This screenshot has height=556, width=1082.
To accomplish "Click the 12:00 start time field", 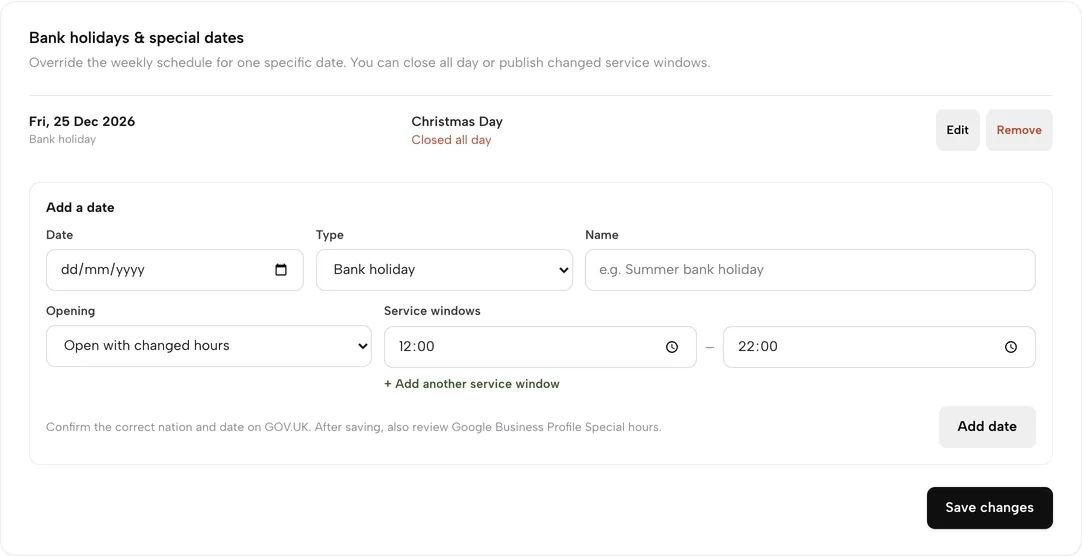I will 540,347.
